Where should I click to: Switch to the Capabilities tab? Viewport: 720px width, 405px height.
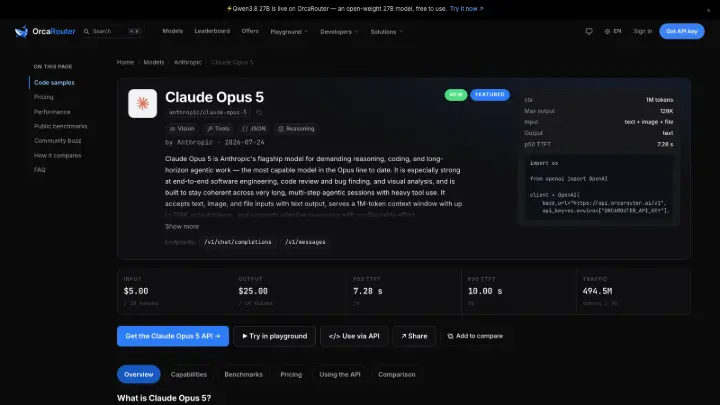point(189,374)
